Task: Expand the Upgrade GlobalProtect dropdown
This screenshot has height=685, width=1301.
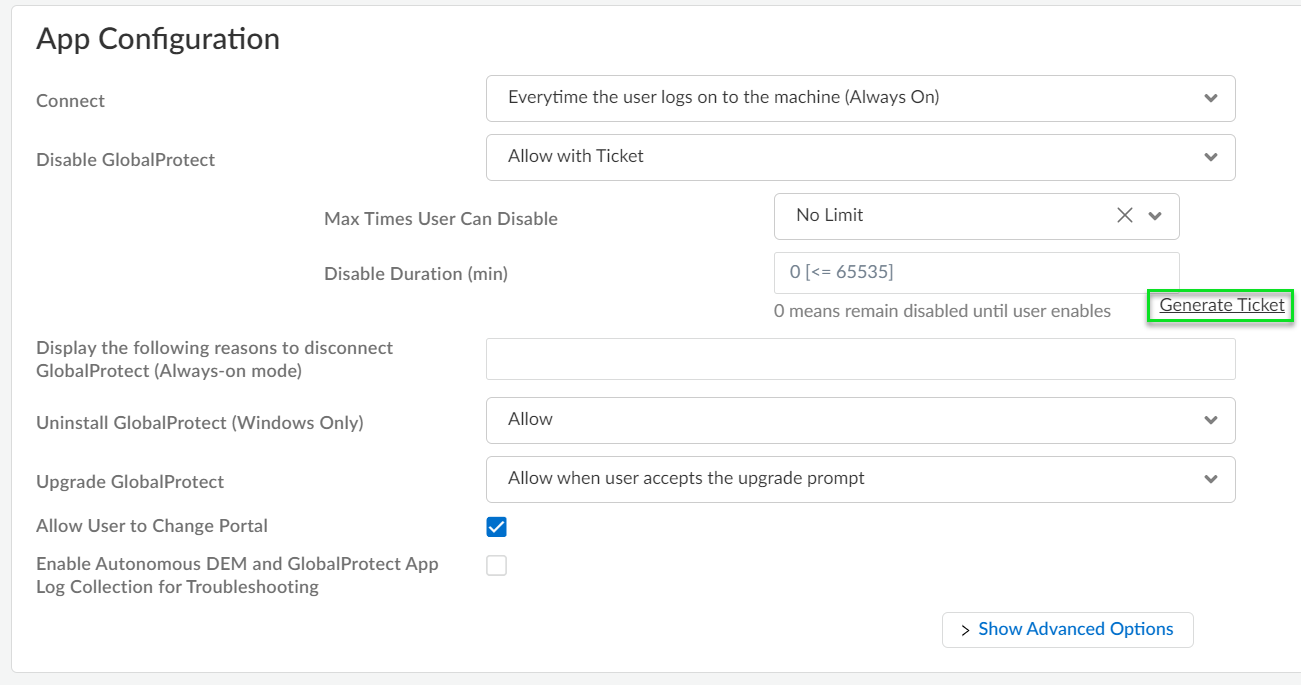Action: pyautogui.click(x=860, y=479)
